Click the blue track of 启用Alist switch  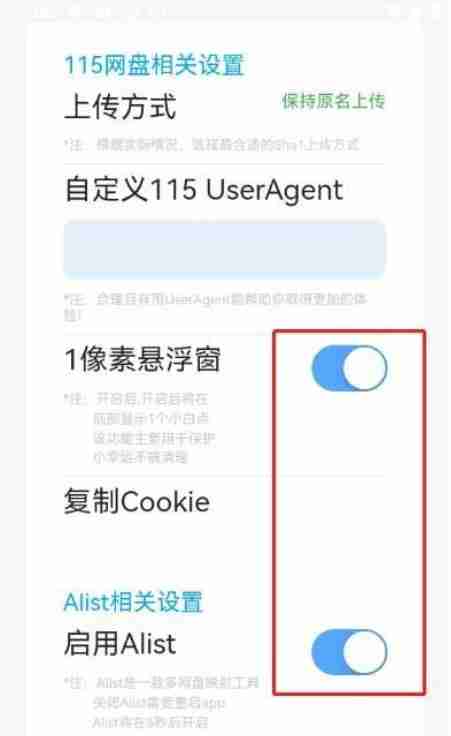327,652
